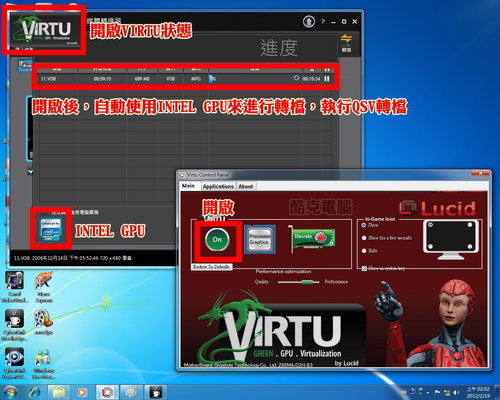This screenshot has width=500, height=400.
Task: Toggle checkbox at converter's left edge
Action: 30,172
